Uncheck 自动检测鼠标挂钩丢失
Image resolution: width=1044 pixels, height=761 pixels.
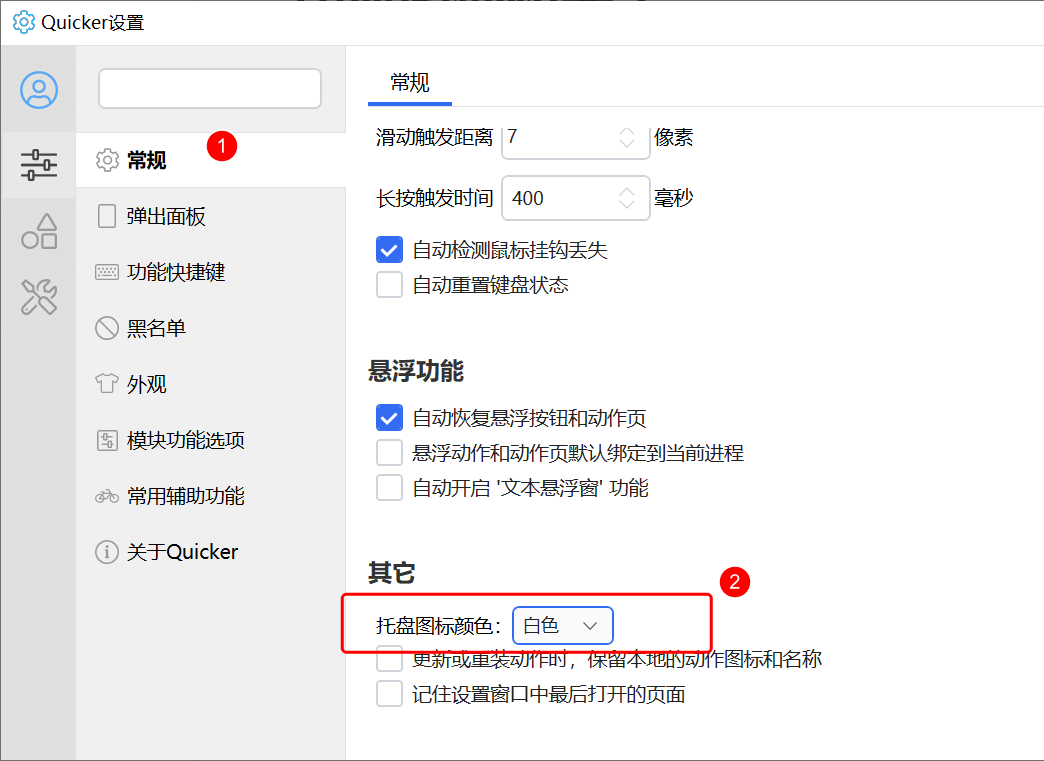(x=389, y=250)
